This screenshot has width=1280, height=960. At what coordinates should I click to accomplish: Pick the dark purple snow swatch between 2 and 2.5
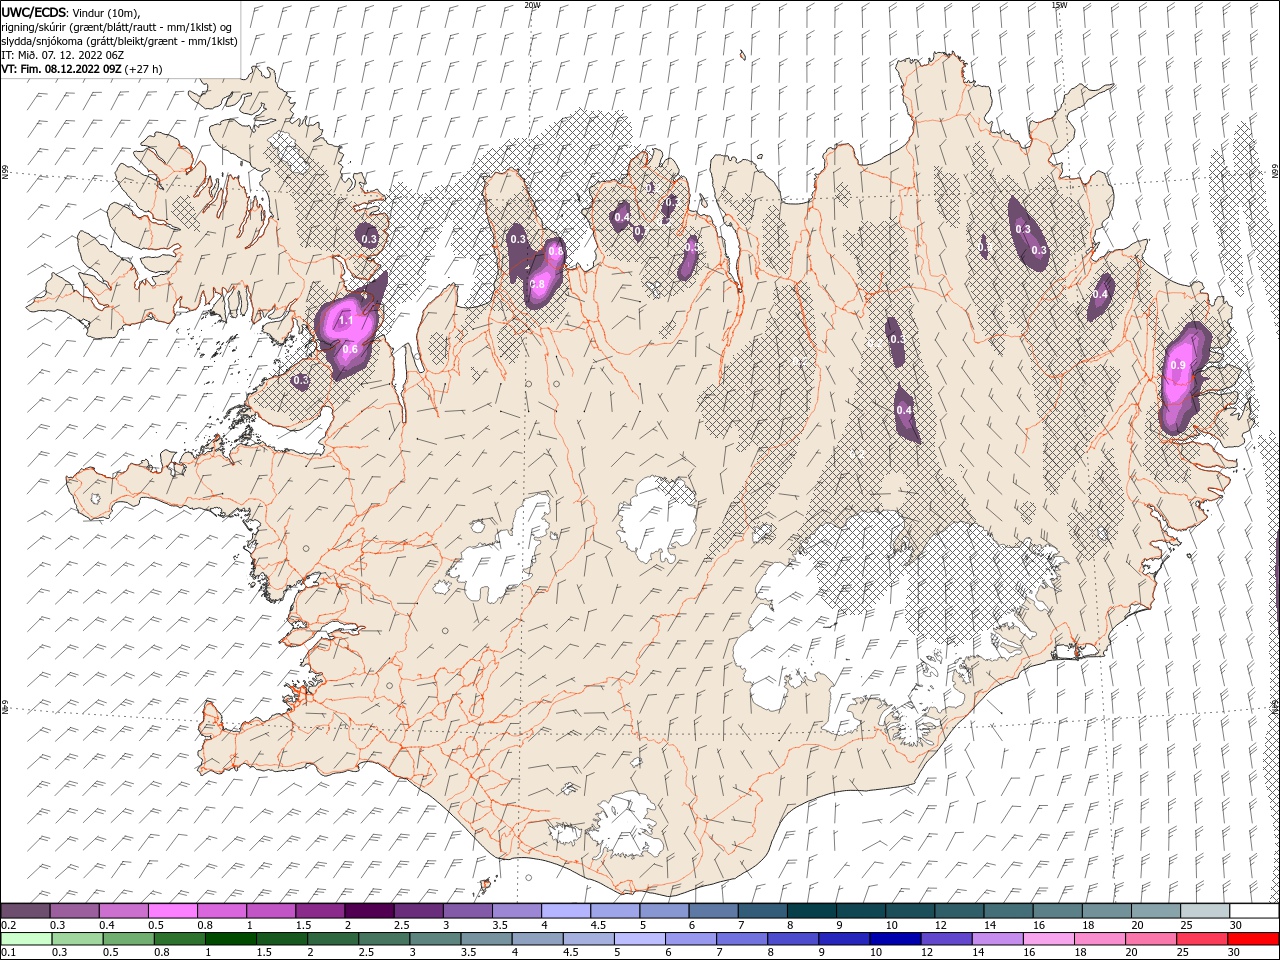coord(368,911)
